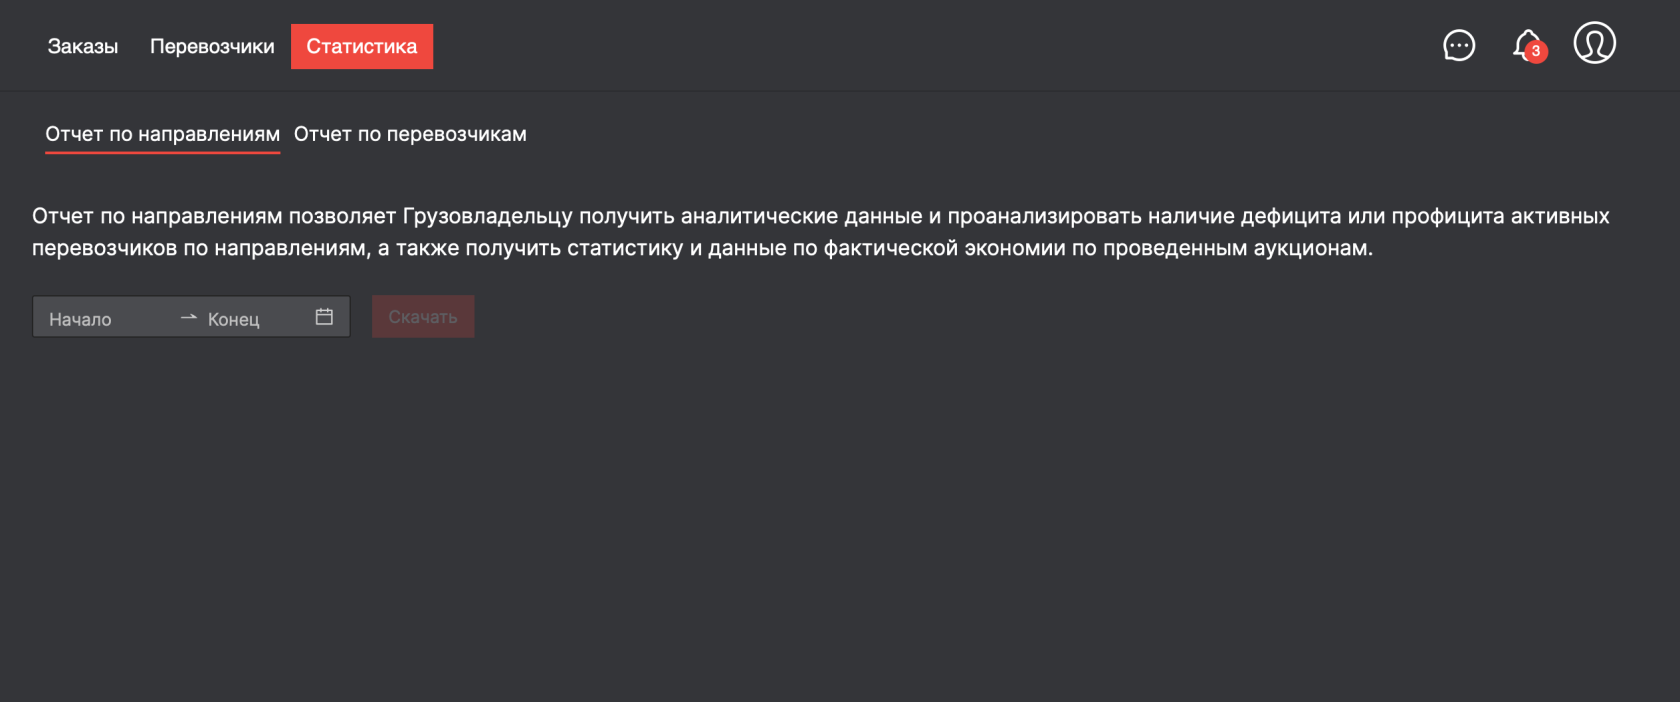Open the Заказы menu item

pyautogui.click(x=84, y=46)
